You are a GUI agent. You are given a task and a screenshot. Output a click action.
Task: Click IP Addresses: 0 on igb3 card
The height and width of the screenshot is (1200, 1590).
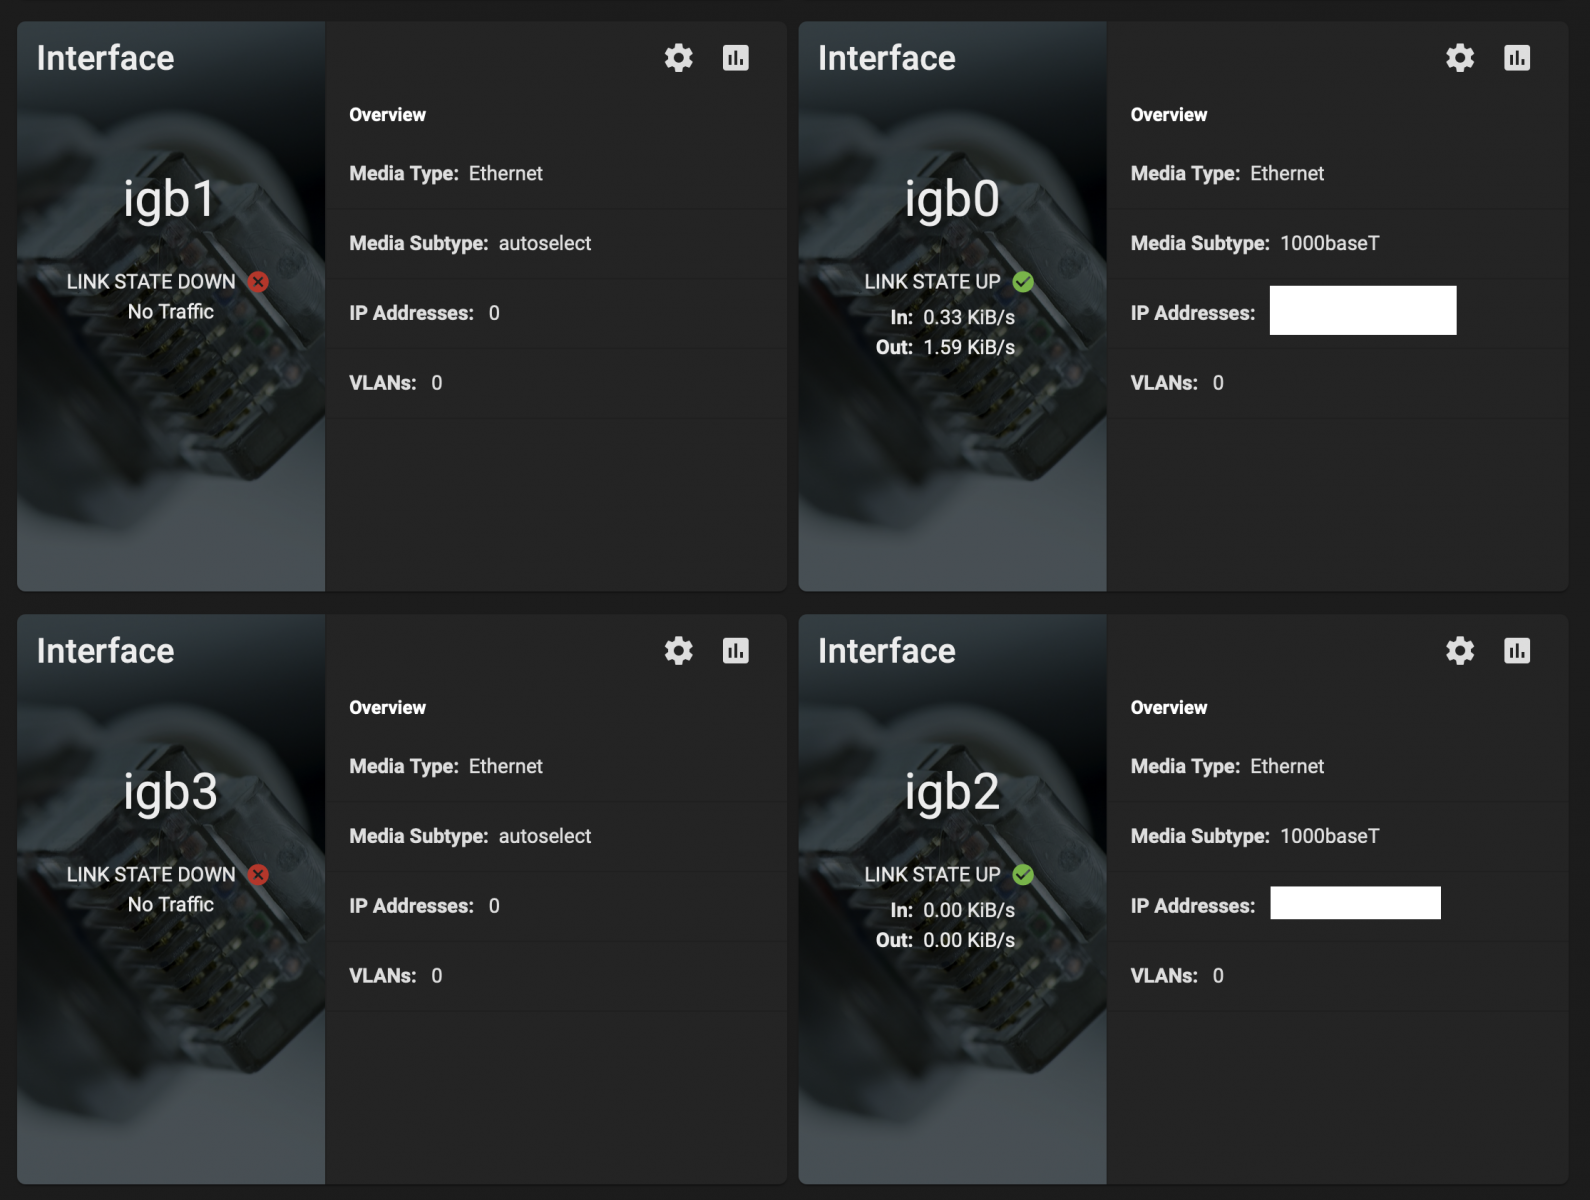point(424,906)
